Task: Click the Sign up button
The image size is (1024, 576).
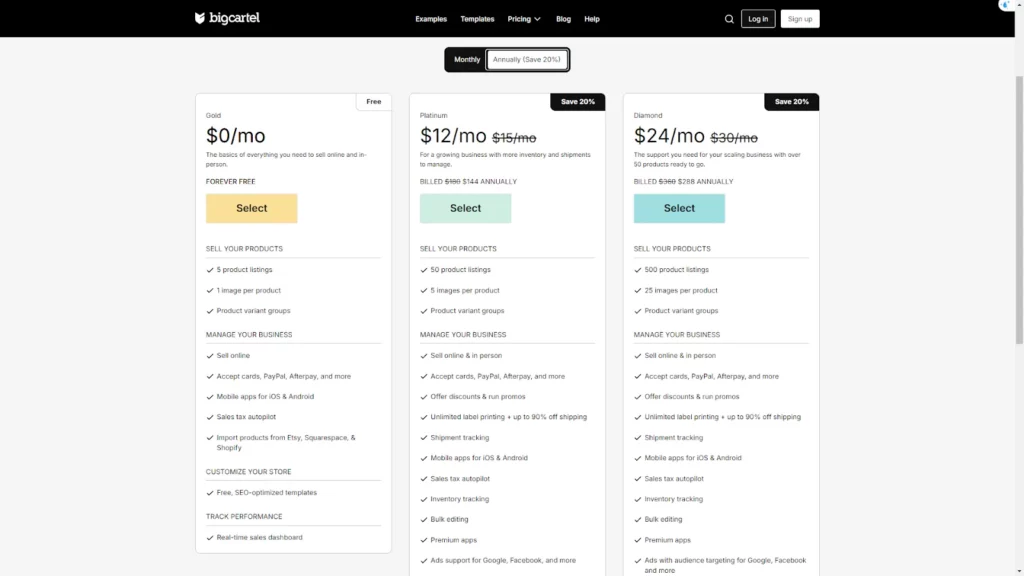Action: tap(799, 19)
